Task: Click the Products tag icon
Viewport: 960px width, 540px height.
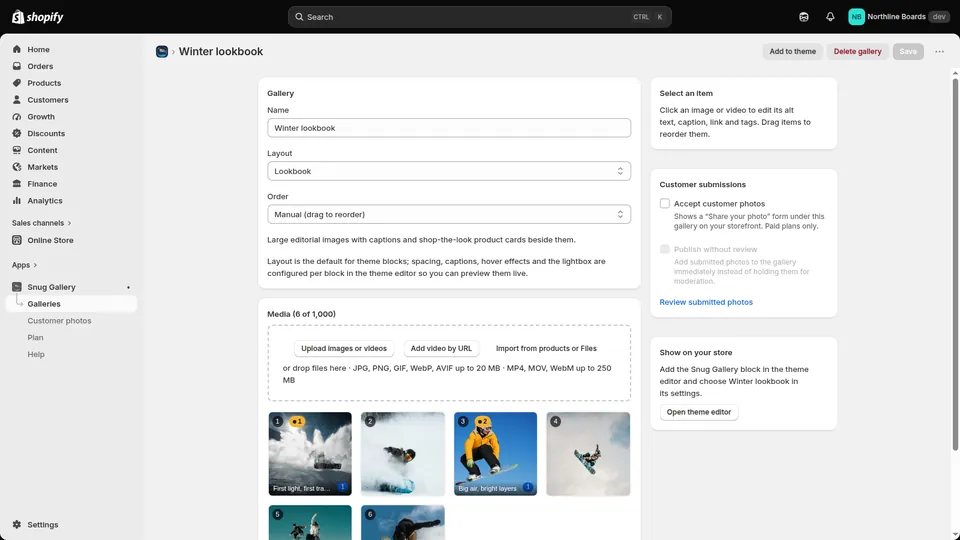Action: click(x=17, y=83)
